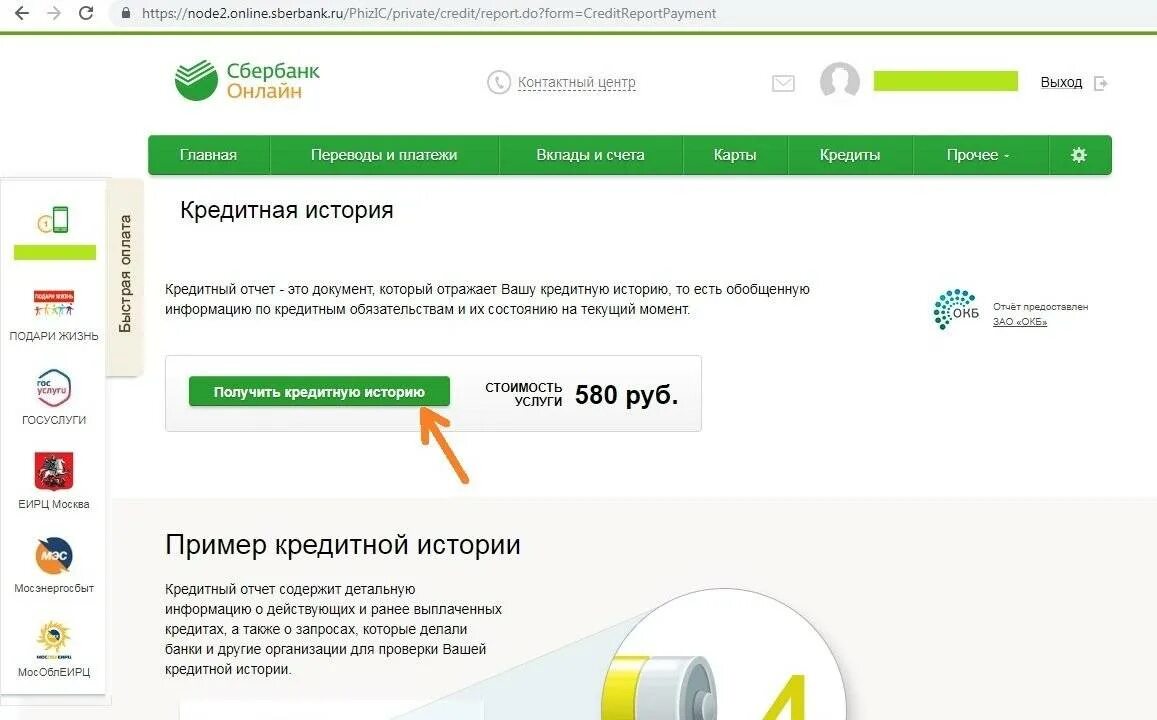Click the mobile phone payment icon
The width and height of the screenshot is (1157, 720).
(x=53, y=220)
